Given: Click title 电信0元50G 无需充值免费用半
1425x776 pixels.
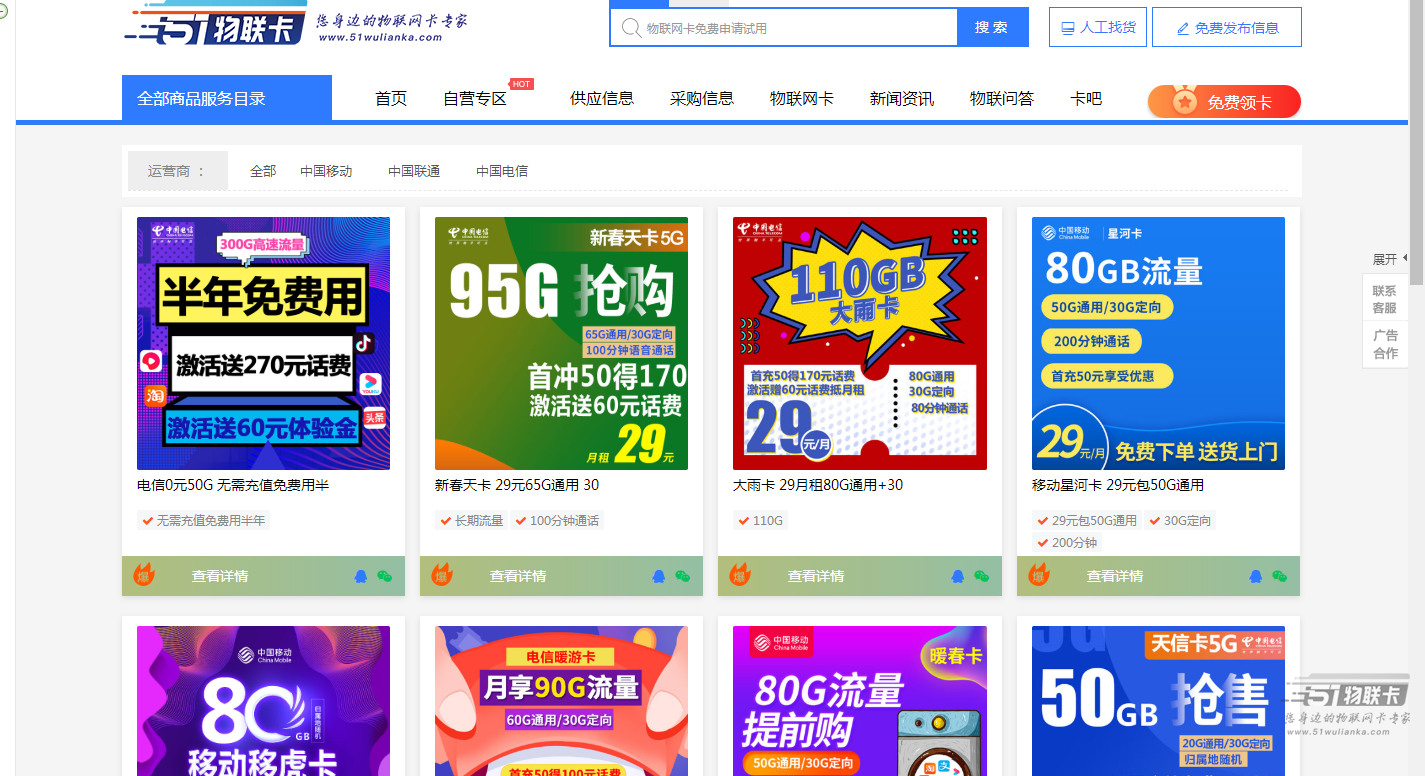Looking at the screenshot, I should click(x=233, y=485).
